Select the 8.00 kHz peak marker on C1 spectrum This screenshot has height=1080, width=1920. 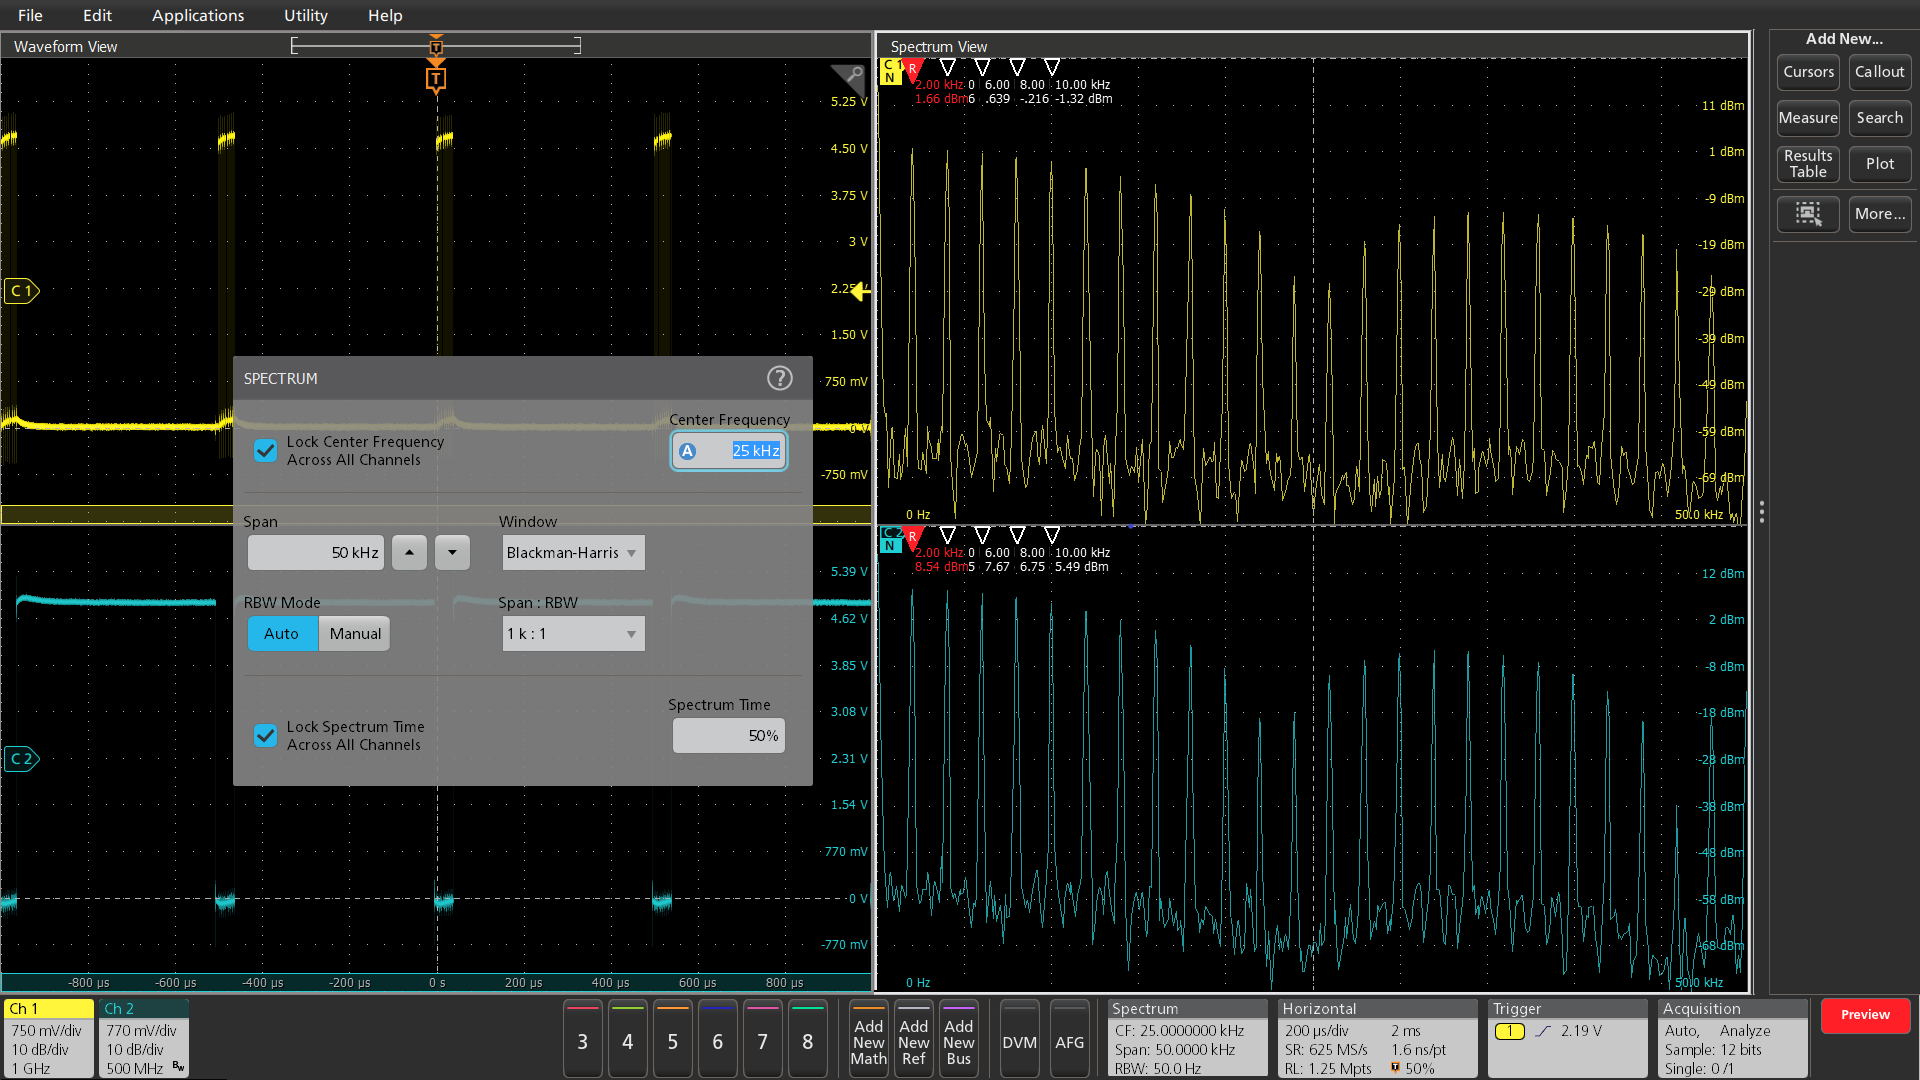[1017, 67]
